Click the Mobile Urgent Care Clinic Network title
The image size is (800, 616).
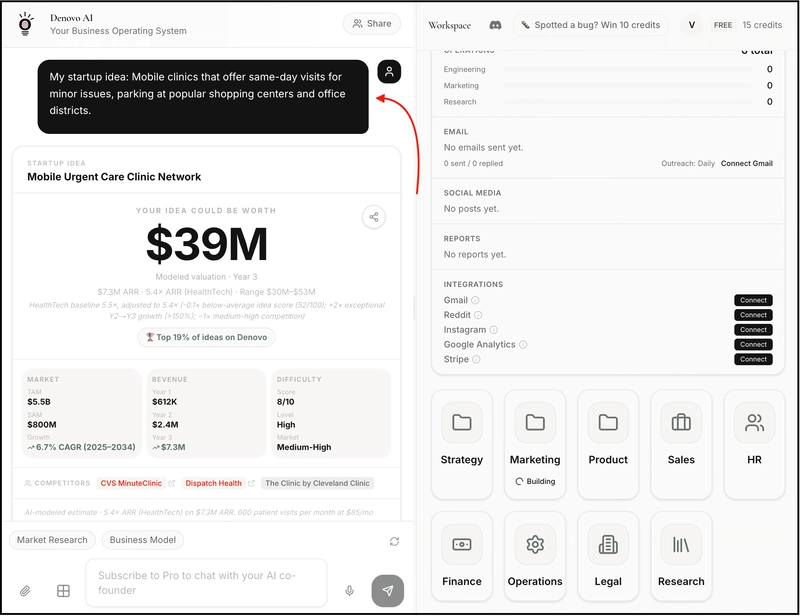[114, 177]
